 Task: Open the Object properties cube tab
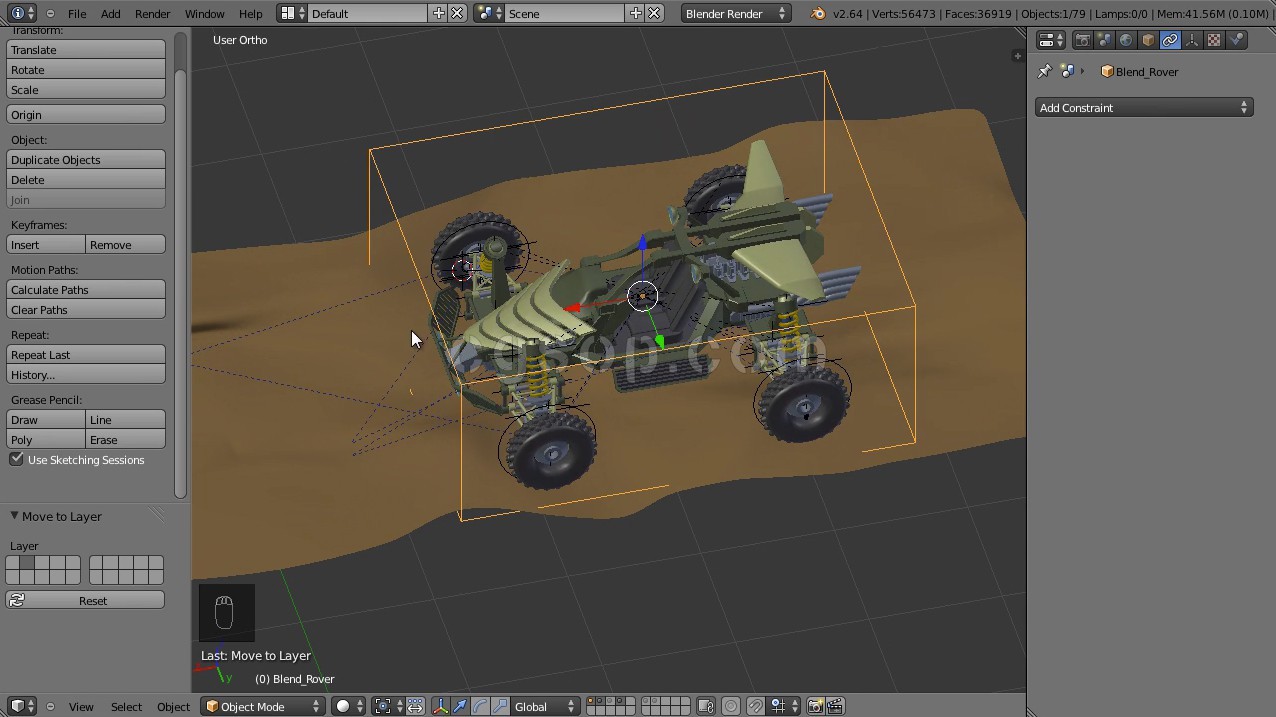point(1148,40)
